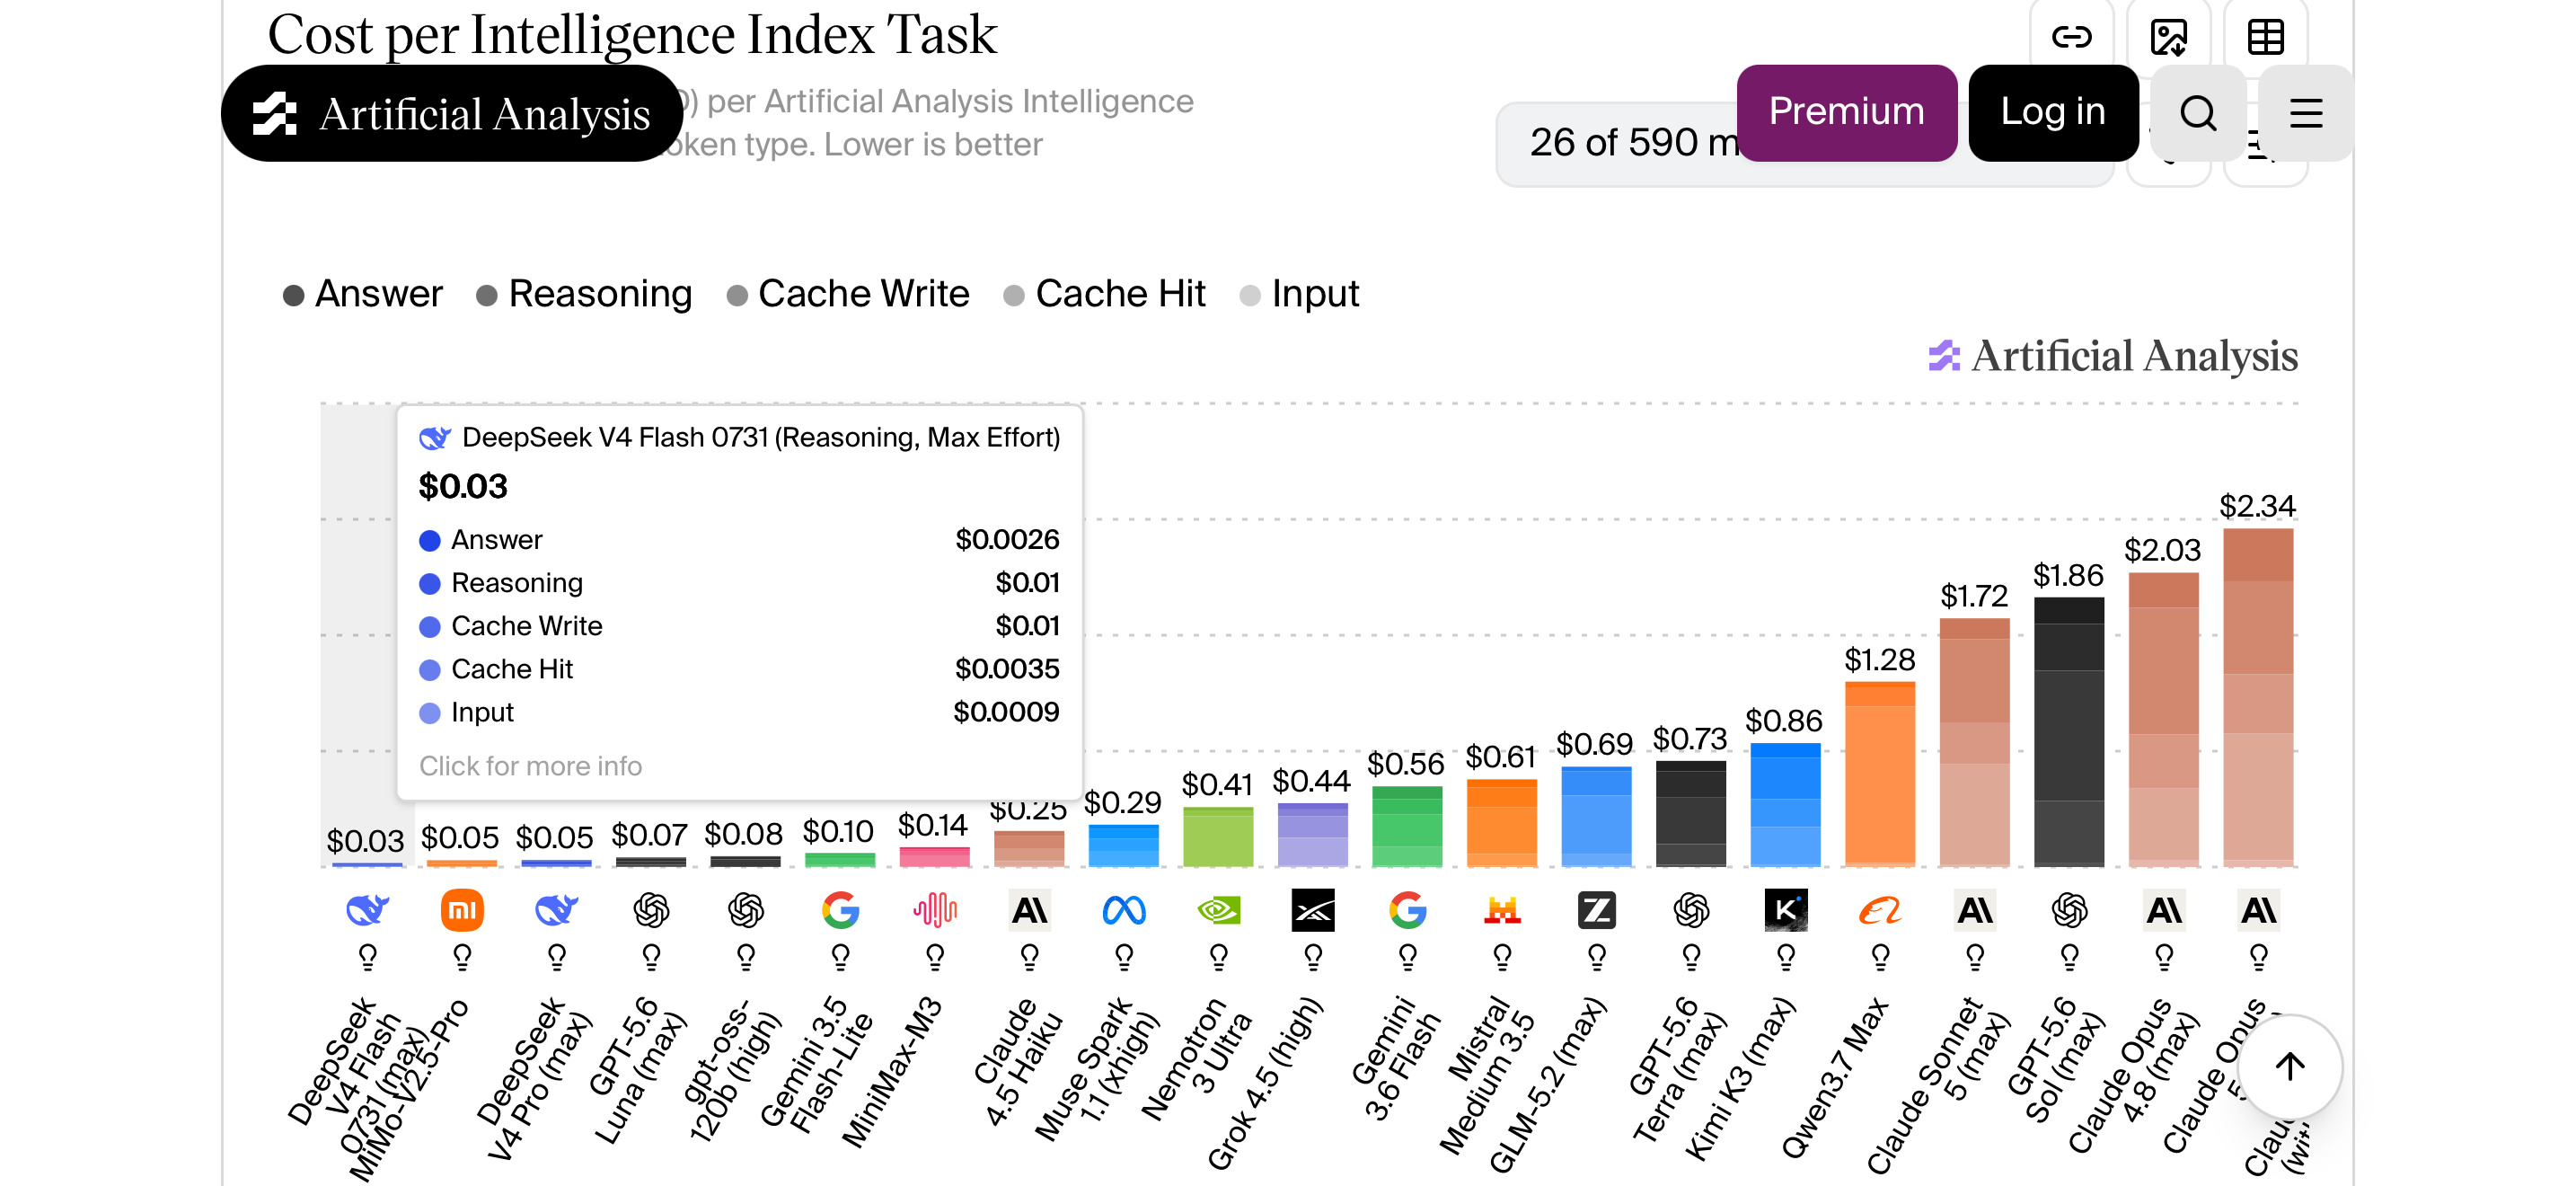The height and width of the screenshot is (1186, 2576).
Task: Click the lightbulb icon under the Meta logo
Action: 1124,958
